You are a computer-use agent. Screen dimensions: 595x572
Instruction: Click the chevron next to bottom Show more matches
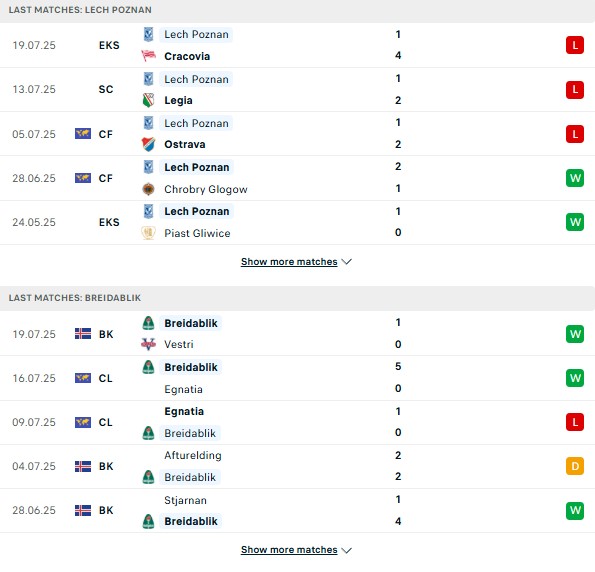(346, 550)
